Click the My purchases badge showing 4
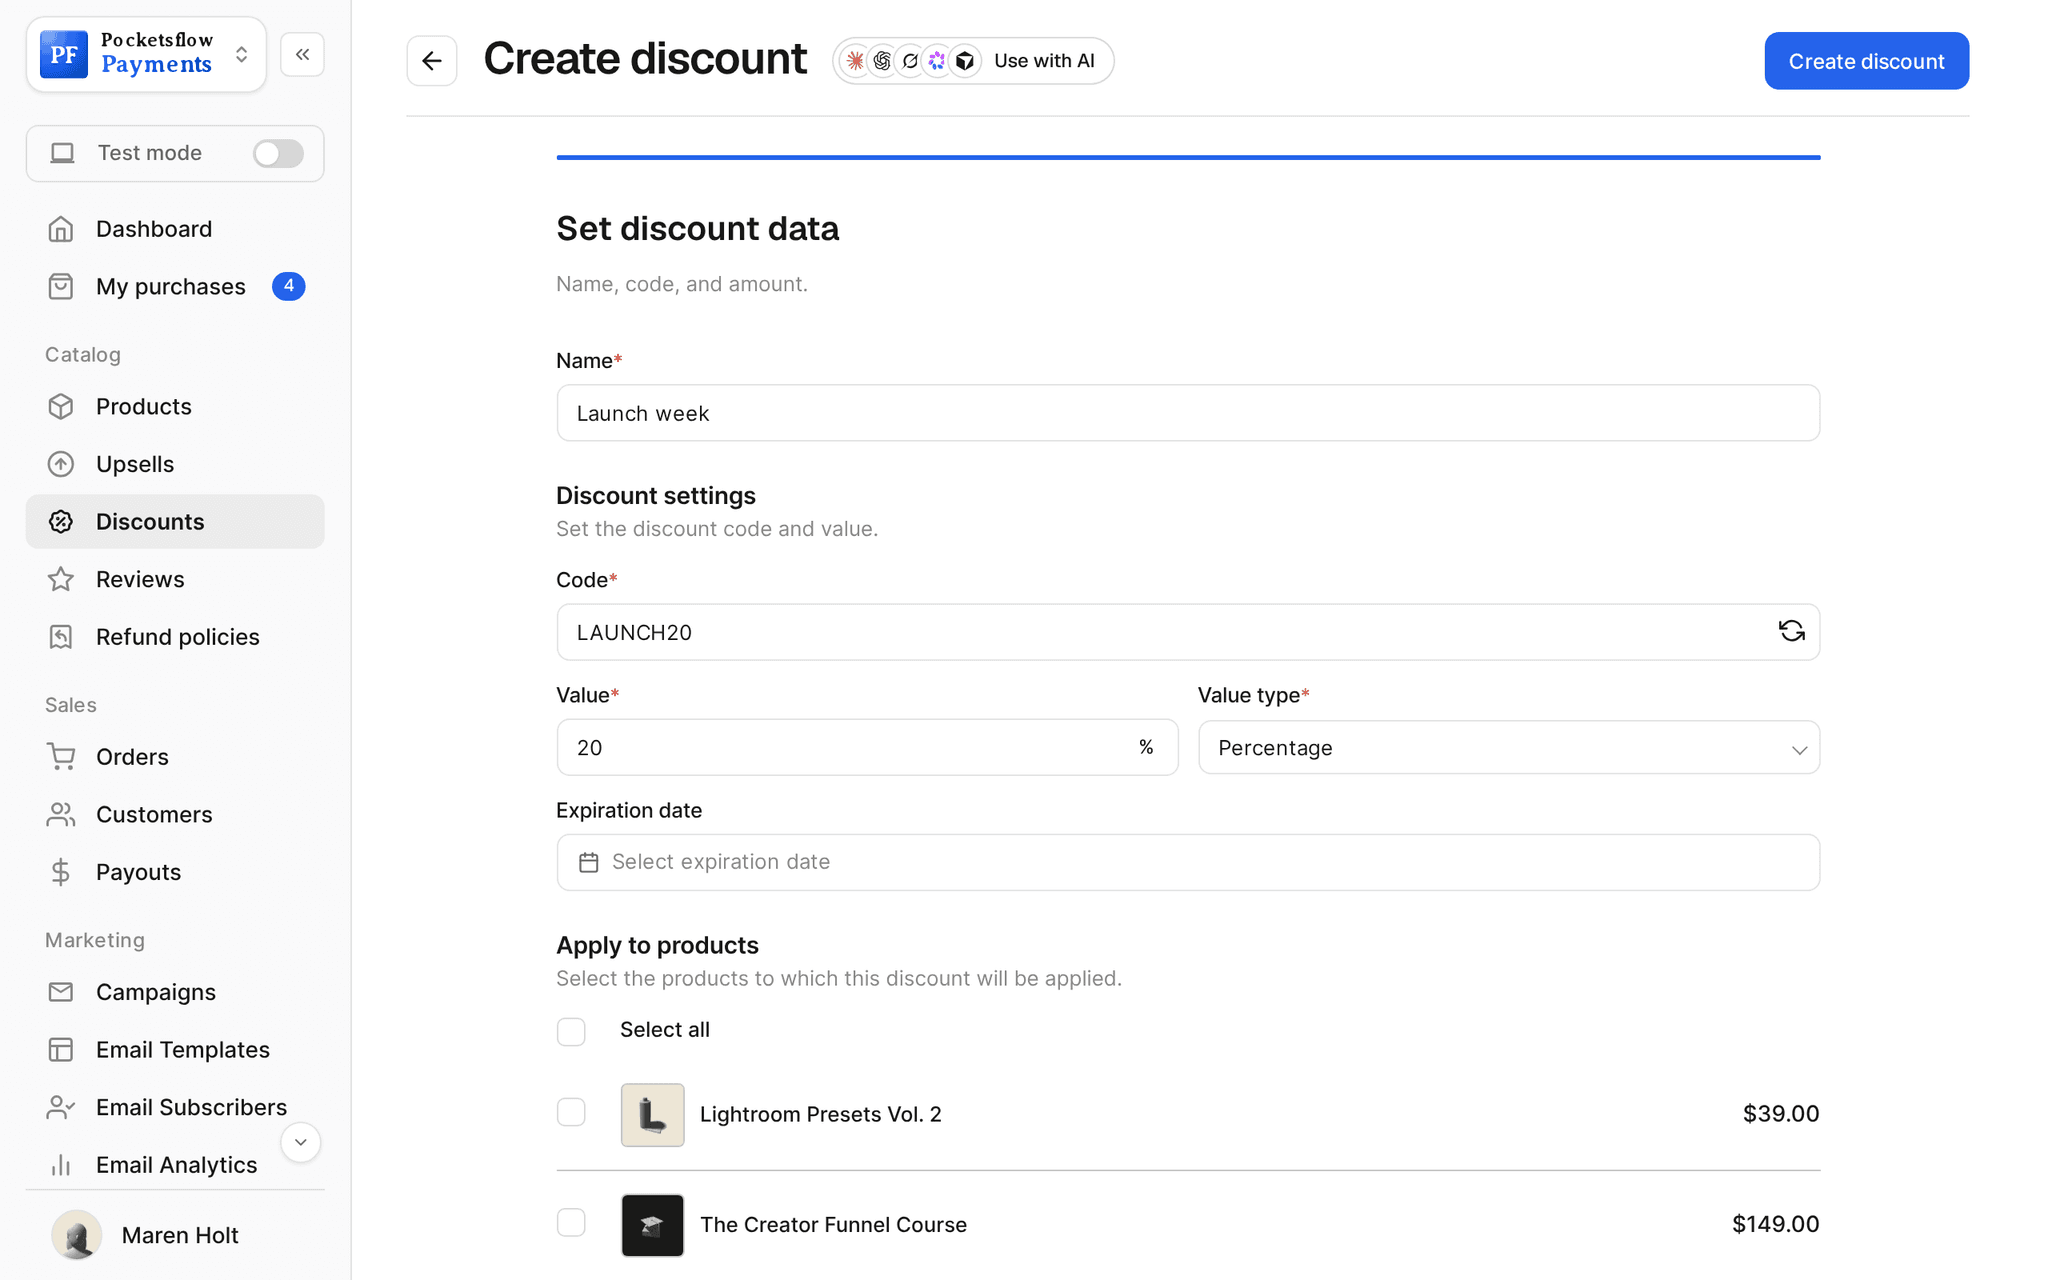Image resolution: width=2048 pixels, height=1280 pixels. click(288, 287)
